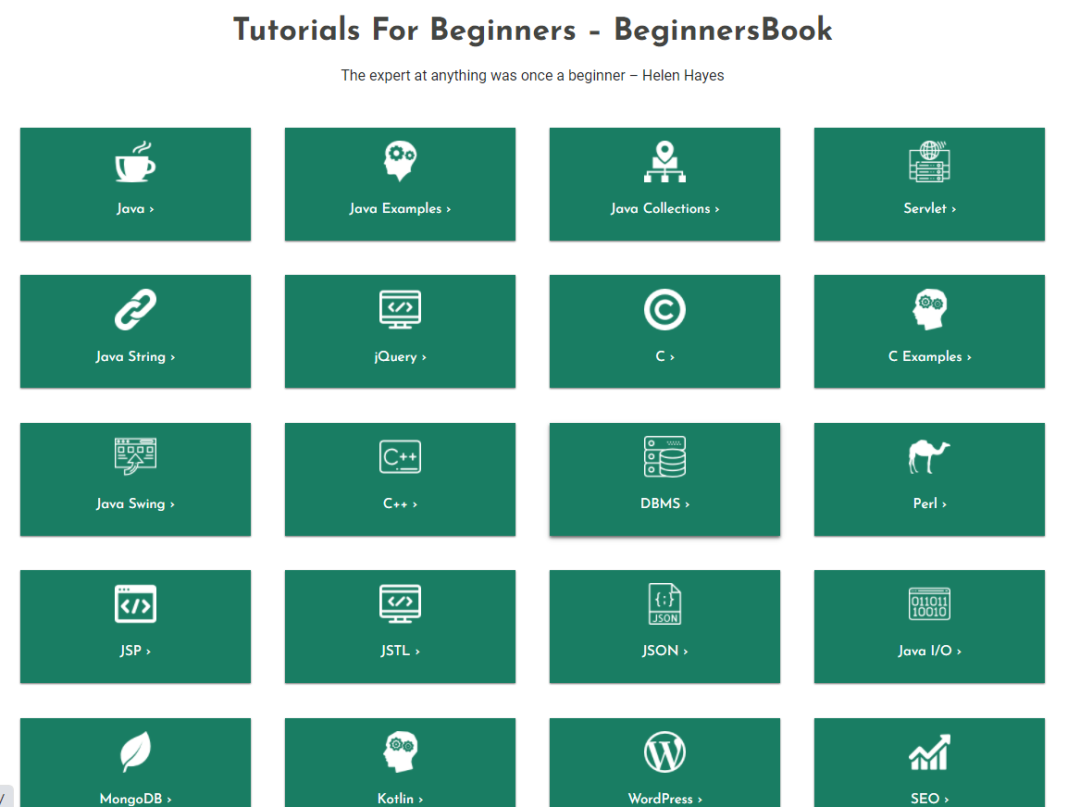The width and height of the screenshot is (1080, 807).
Task: Click the C++ boxed icon
Action: [400, 457]
